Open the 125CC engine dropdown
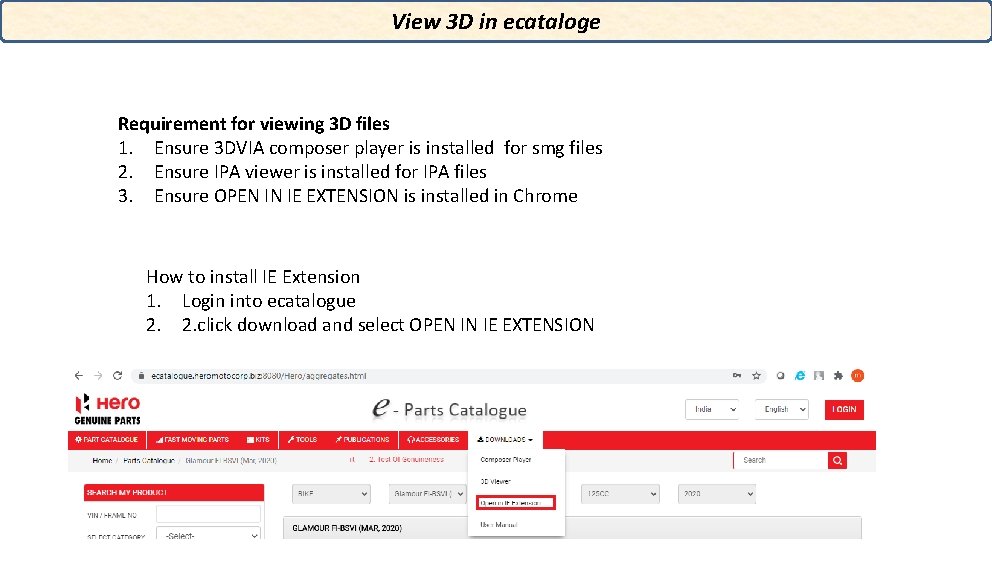This screenshot has height=567, width=992. click(620, 494)
